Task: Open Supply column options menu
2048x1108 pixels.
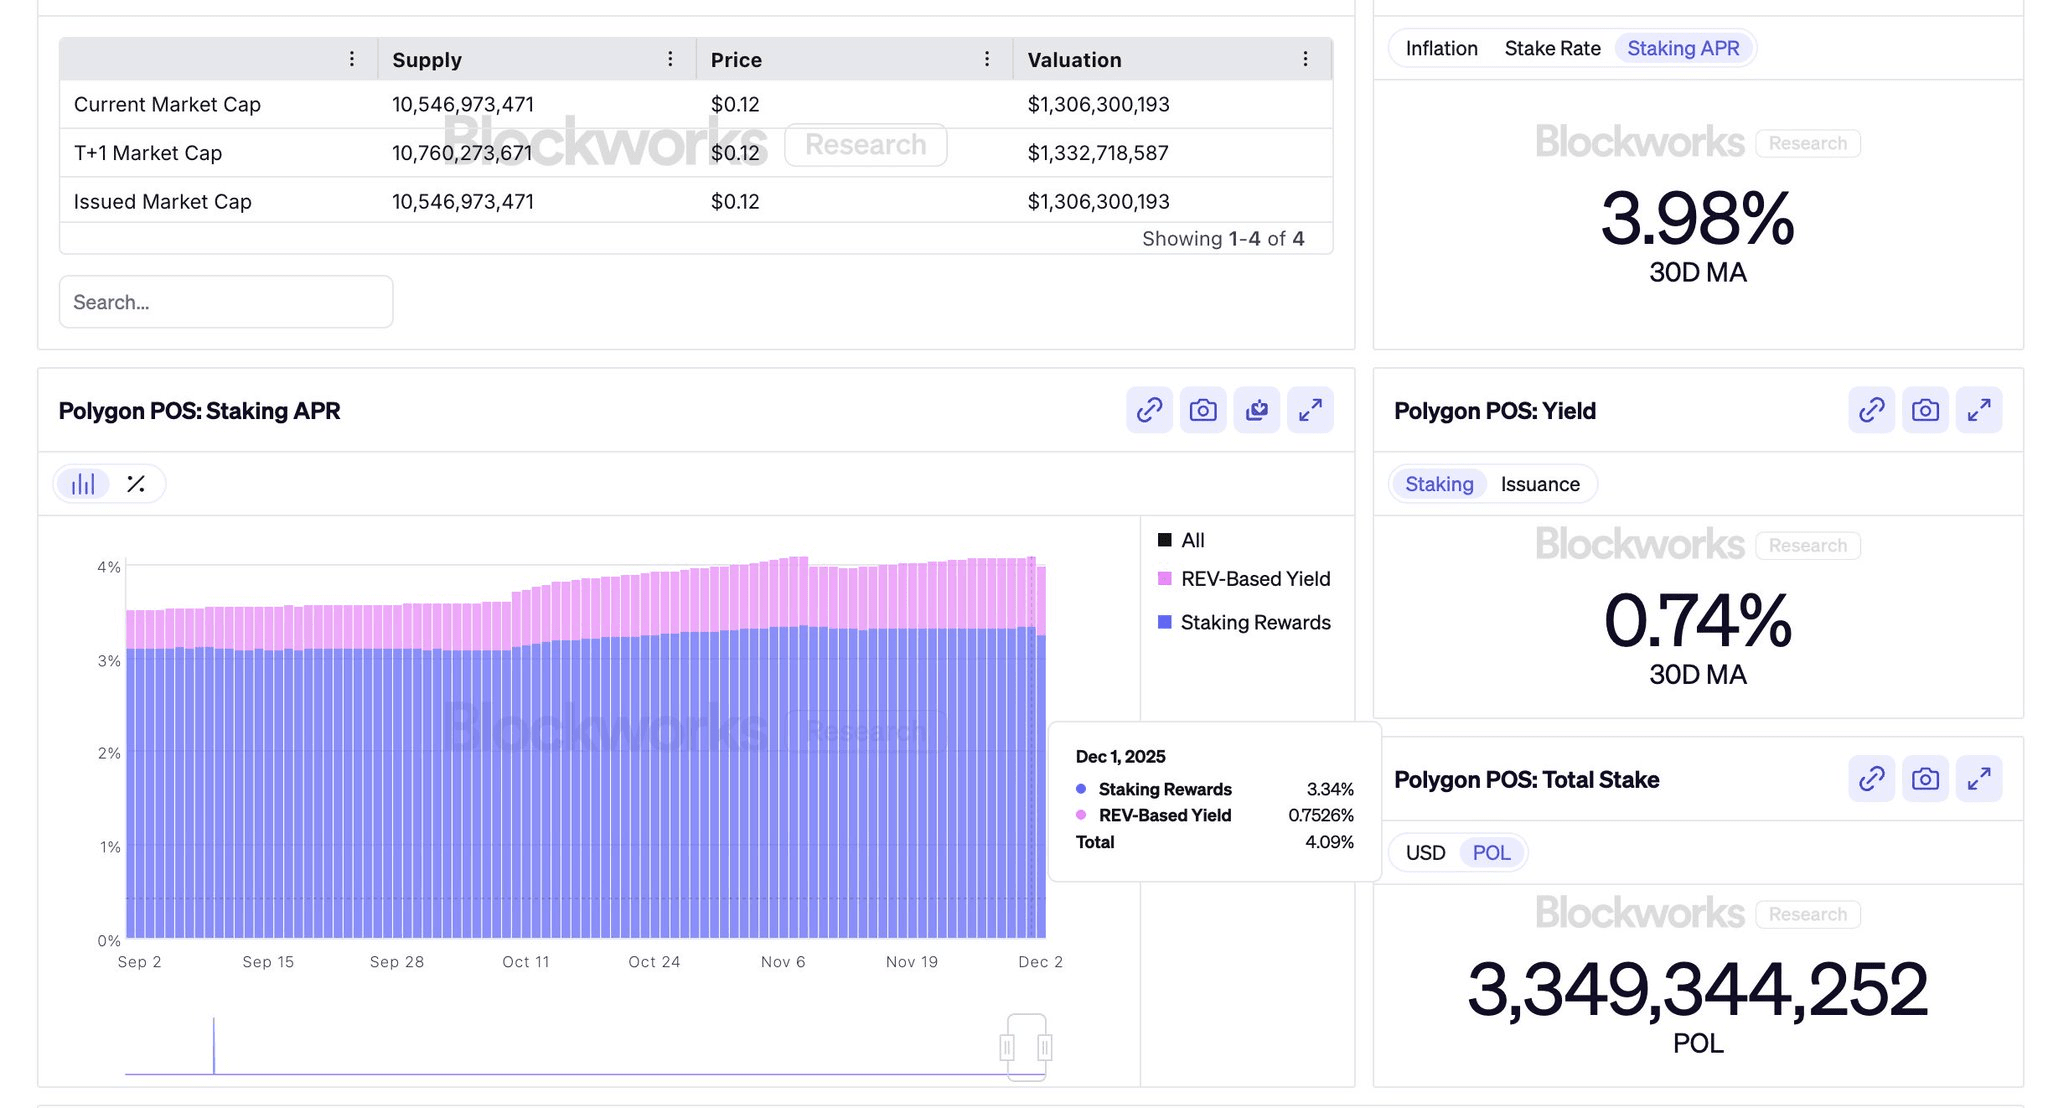Action: click(x=670, y=59)
